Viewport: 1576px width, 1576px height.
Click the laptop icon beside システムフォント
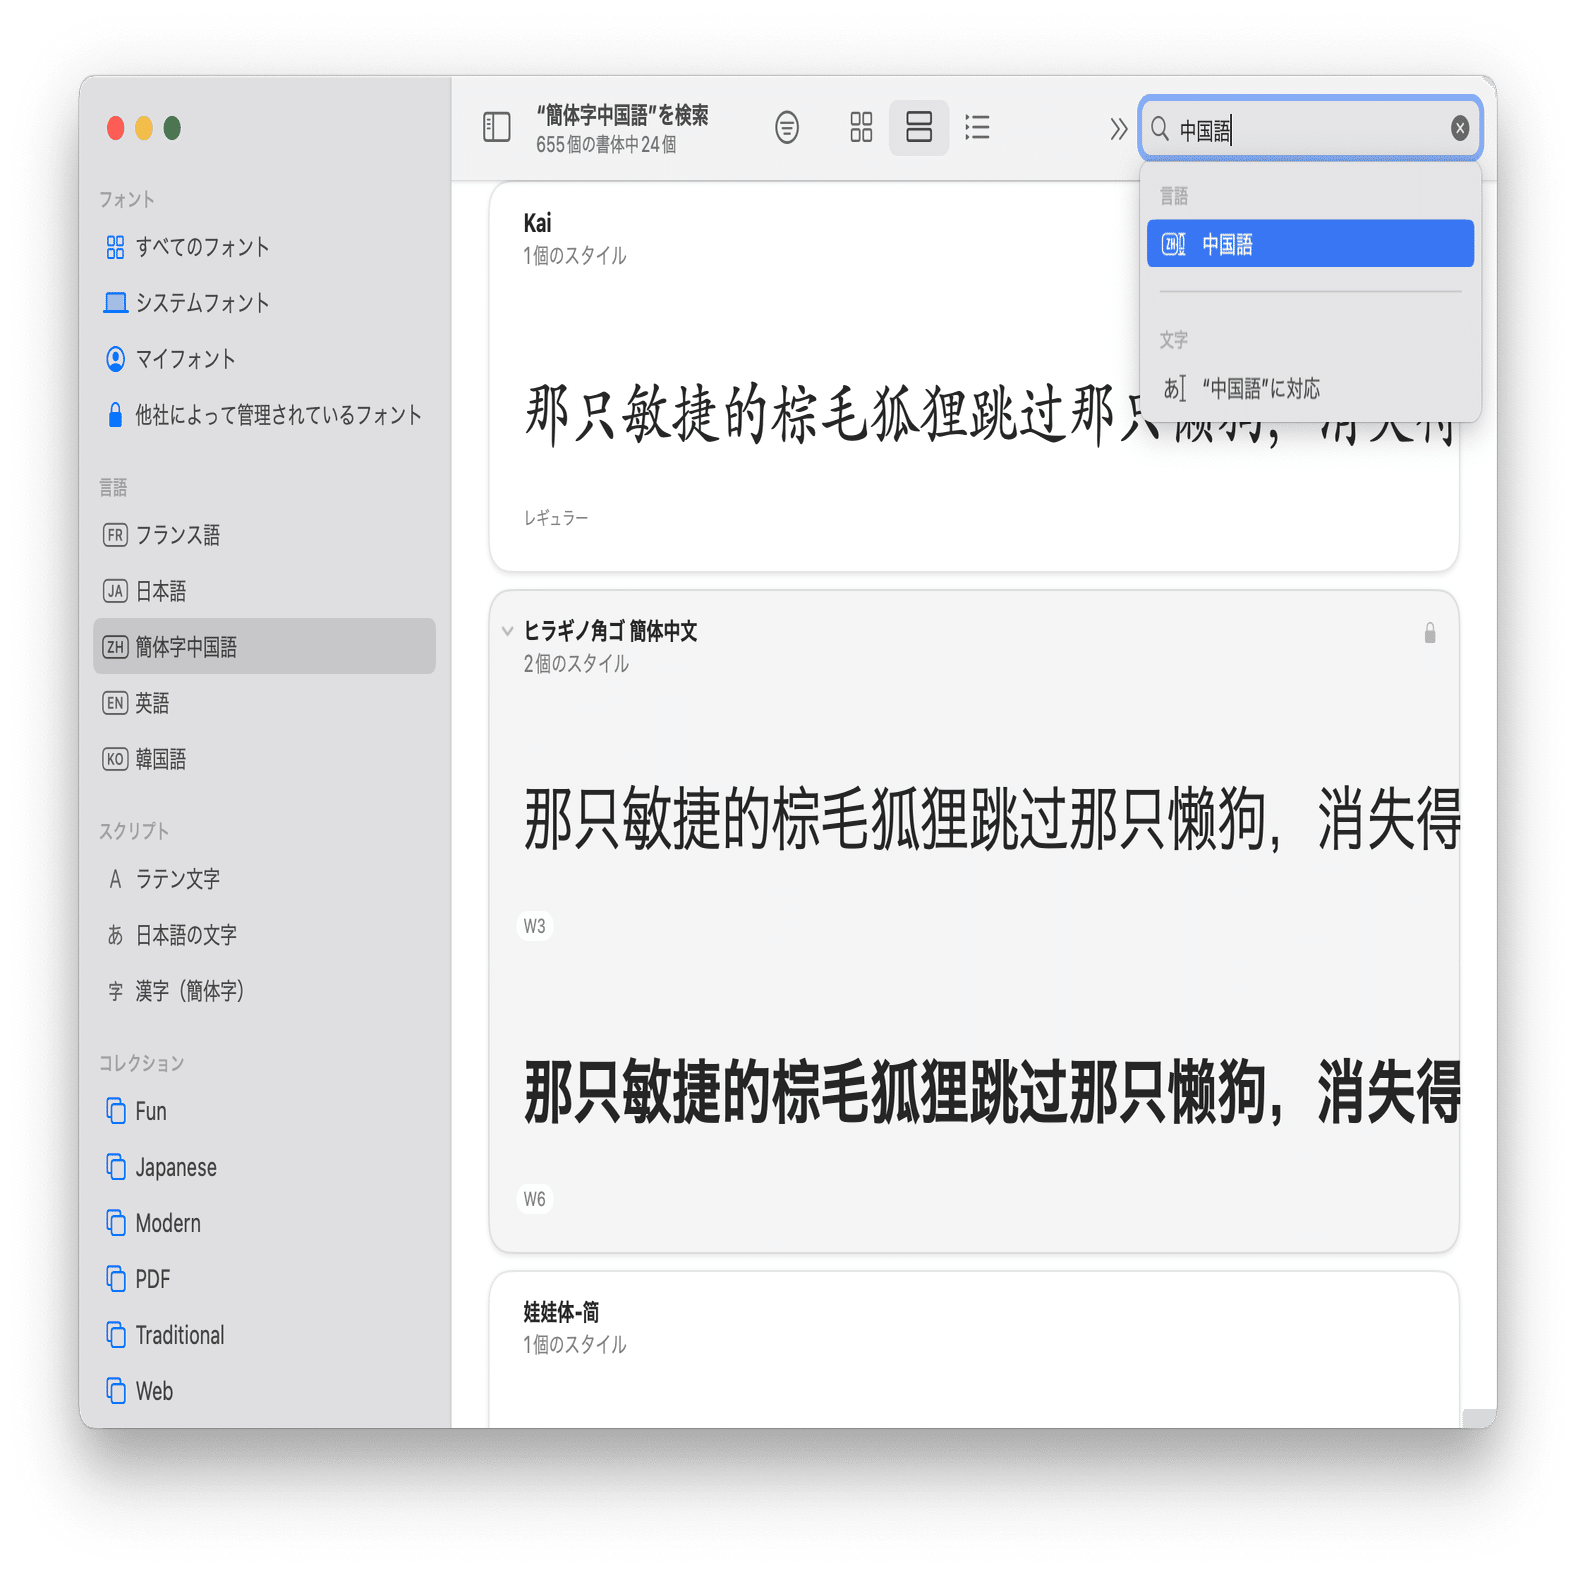tap(115, 303)
